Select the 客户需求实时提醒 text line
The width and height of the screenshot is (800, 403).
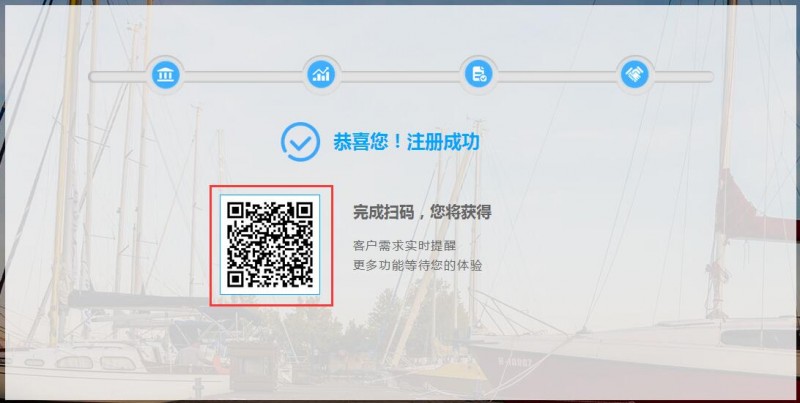404,245
